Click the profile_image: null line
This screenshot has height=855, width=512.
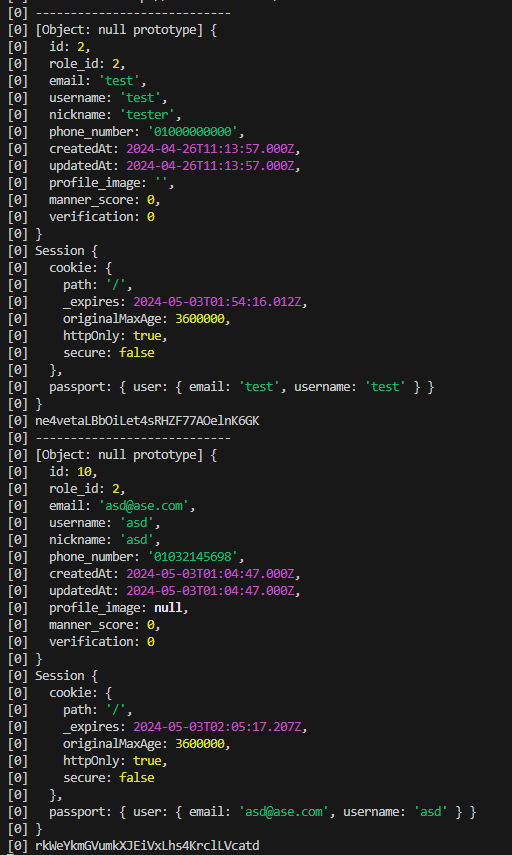pos(119,608)
